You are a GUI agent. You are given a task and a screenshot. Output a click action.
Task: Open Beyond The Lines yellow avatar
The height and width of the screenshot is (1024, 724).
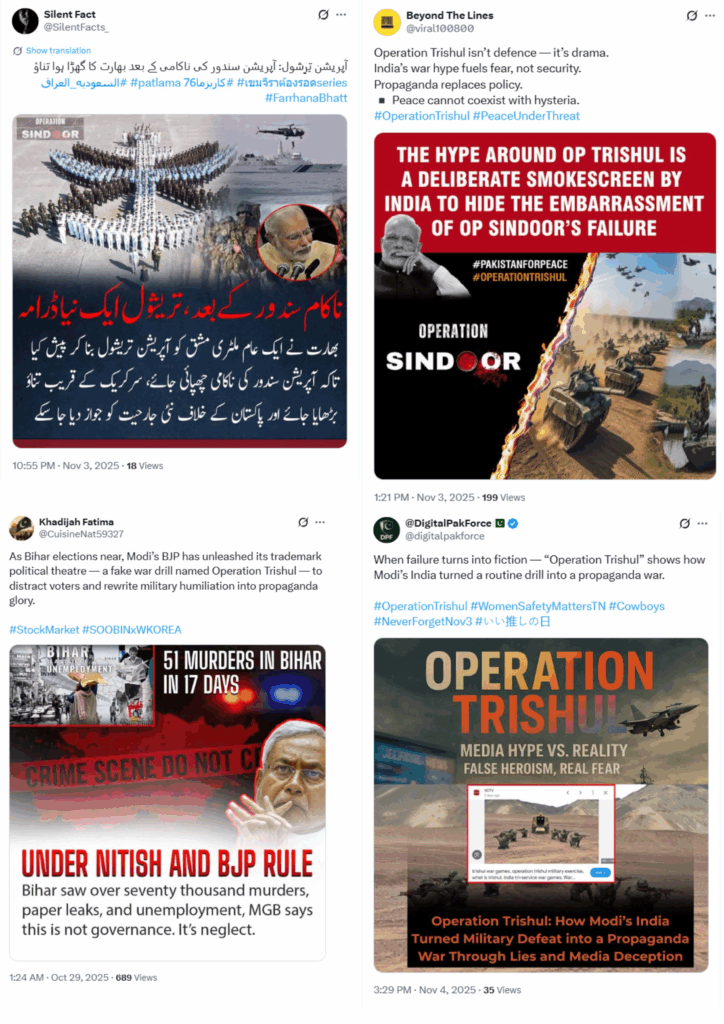point(386,22)
